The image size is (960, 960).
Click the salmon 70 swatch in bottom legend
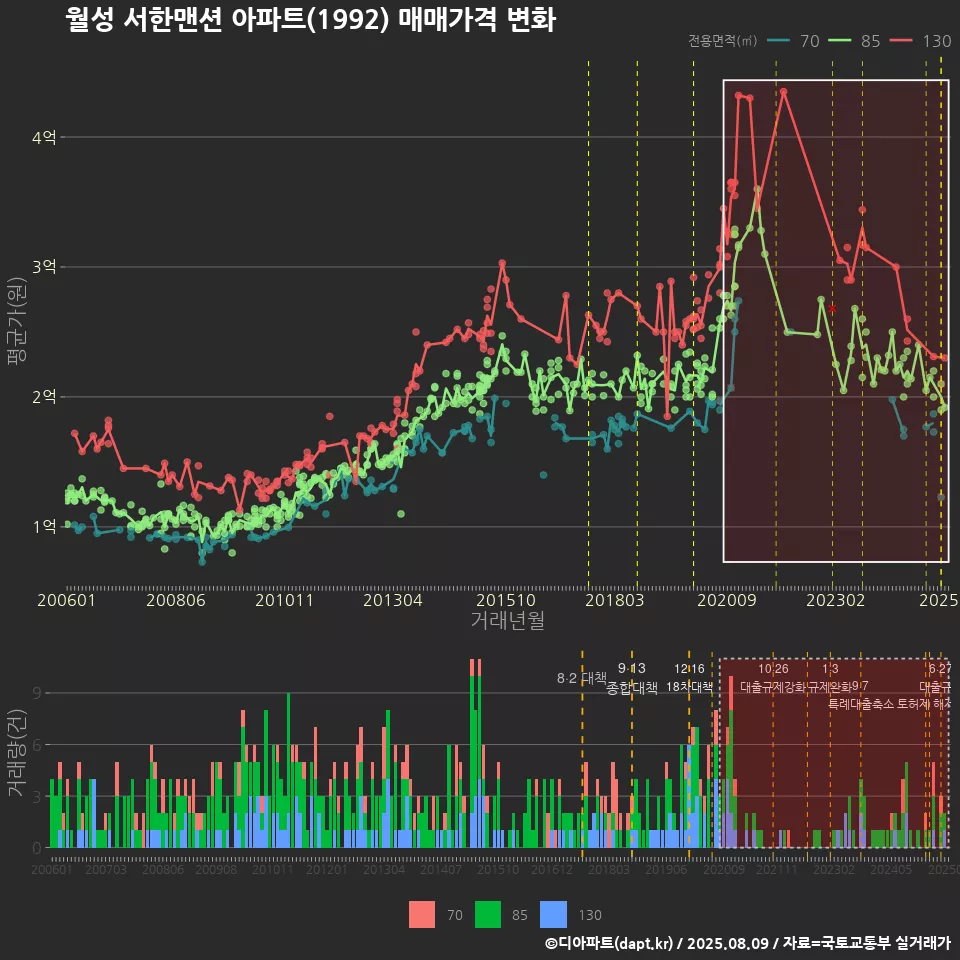(x=422, y=915)
